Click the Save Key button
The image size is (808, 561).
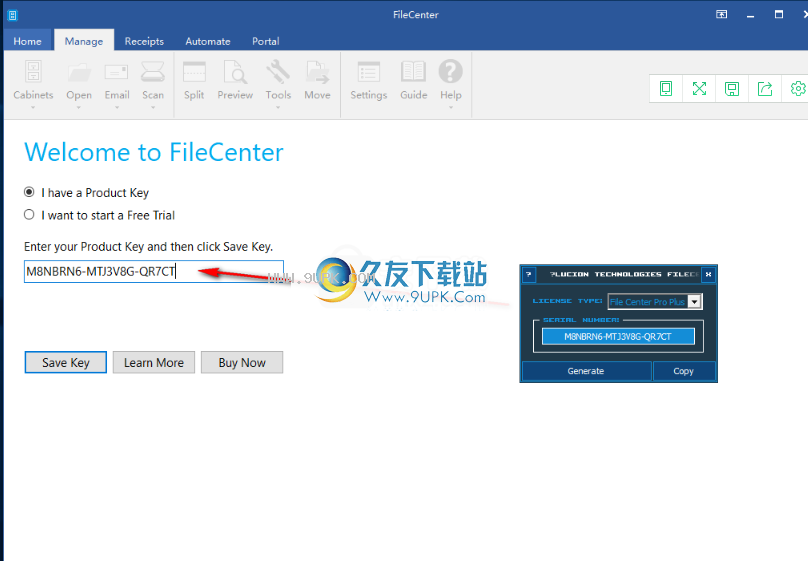tap(66, 363)
